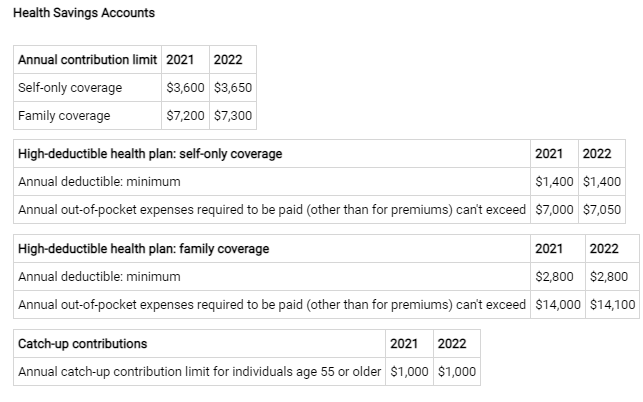
Task: Click the High-deductible self-only coverage table header
Action: pyautogui.click(x=150, y=153)
